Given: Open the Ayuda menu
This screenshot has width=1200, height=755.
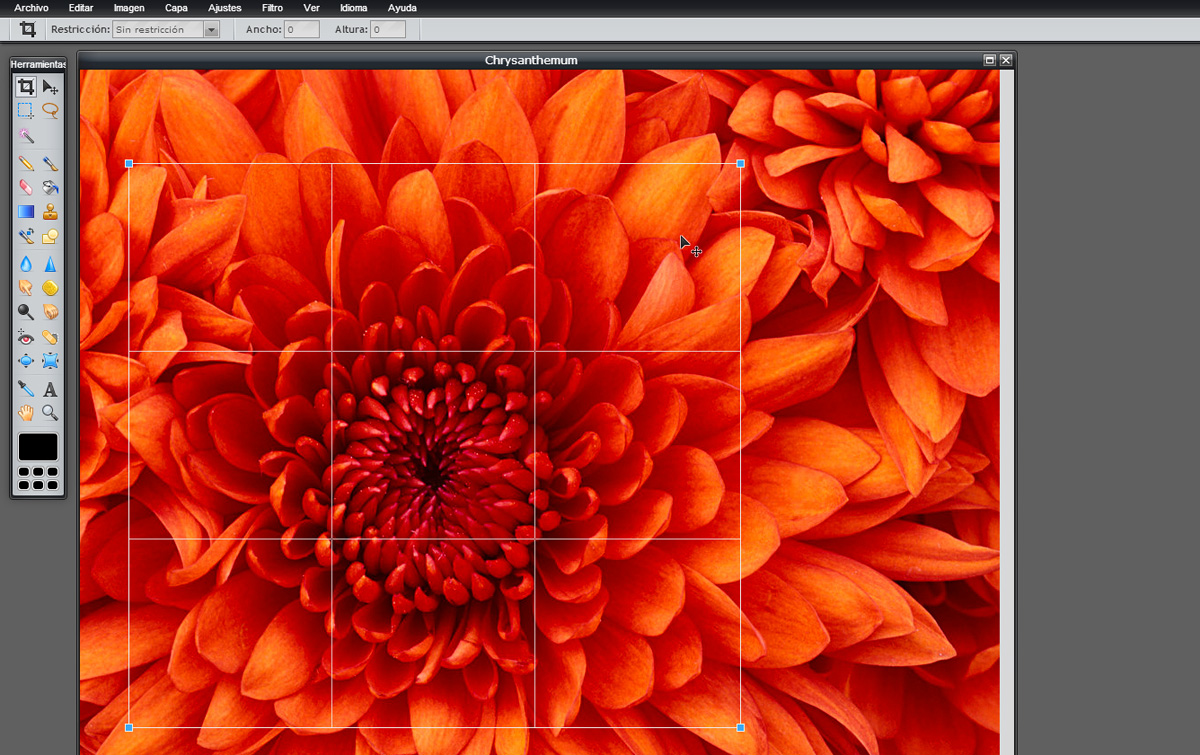Looking at the screenshot, I should [x=402, y=8].
